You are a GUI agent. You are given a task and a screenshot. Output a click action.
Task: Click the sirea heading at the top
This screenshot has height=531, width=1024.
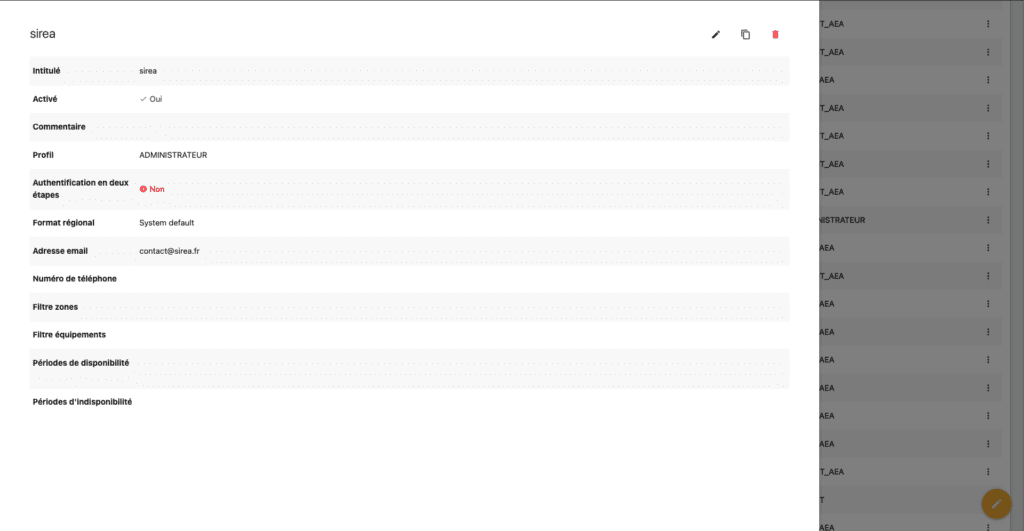tap(43, 34)
